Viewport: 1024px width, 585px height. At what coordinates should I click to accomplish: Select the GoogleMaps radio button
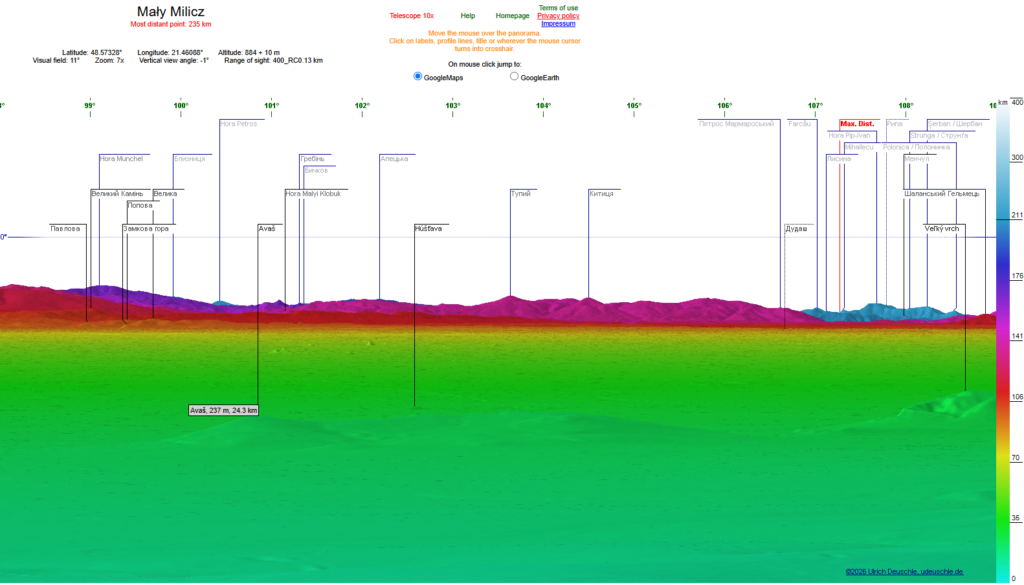click(417, 76)
